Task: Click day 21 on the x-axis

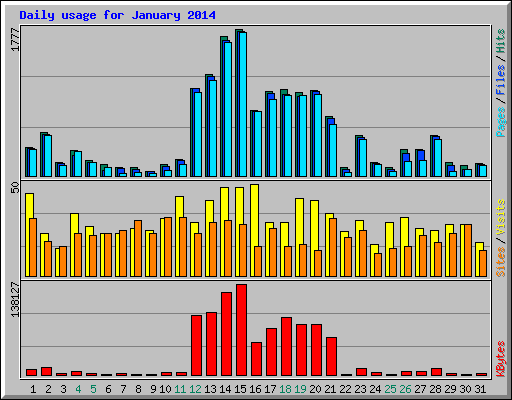Action: (x=330, y=389)
